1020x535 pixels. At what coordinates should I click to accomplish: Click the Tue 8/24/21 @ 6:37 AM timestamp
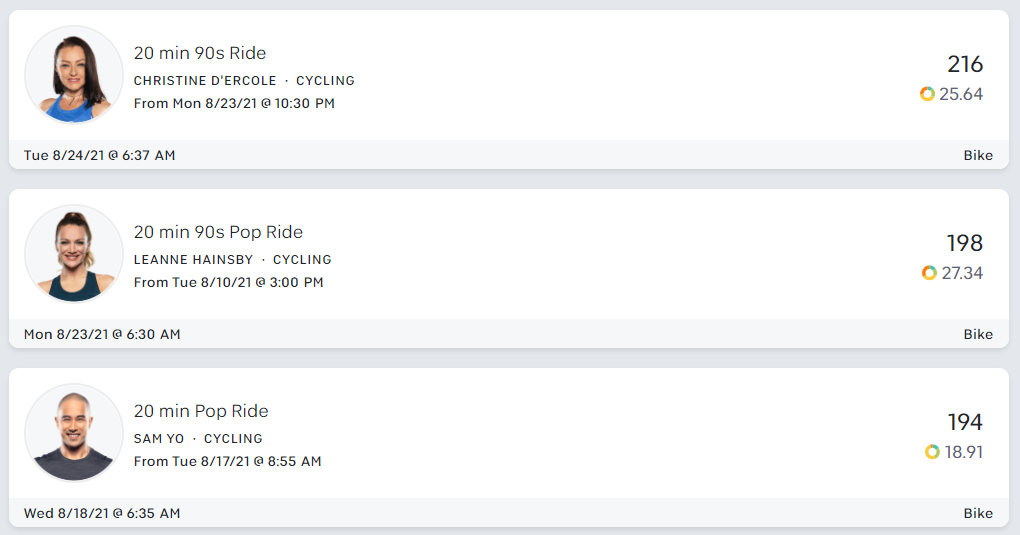click(100, 155)
